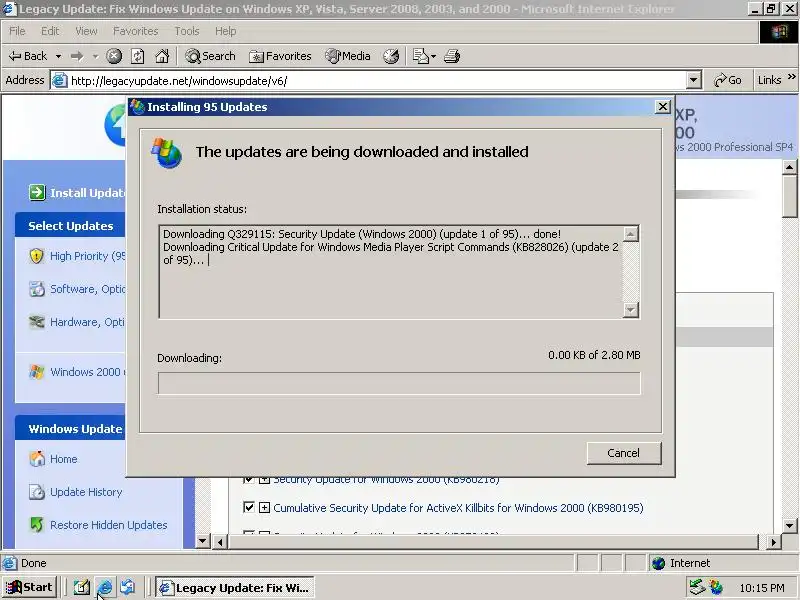800x600 pixels.
Task: Click the Hardware, Optional icon in sidebar
Action: [37, 322]
